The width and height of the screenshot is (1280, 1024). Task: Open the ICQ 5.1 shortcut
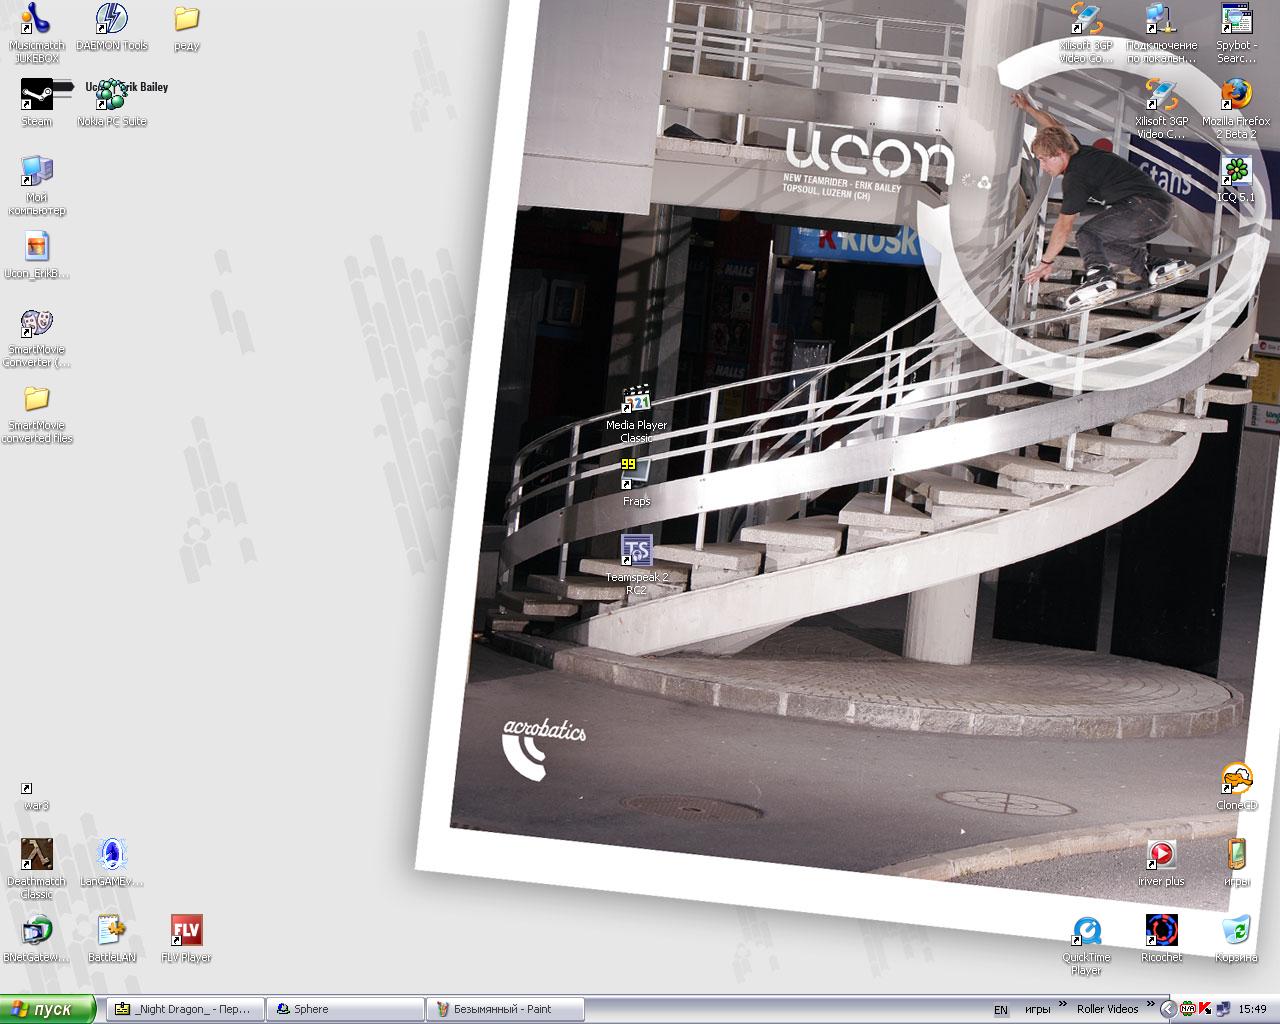point(1236,172)
